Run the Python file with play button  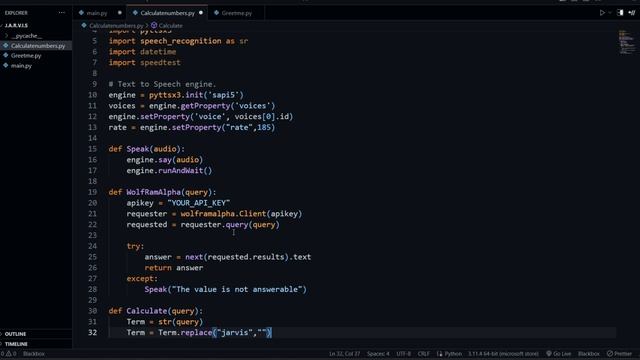[602, 13]
